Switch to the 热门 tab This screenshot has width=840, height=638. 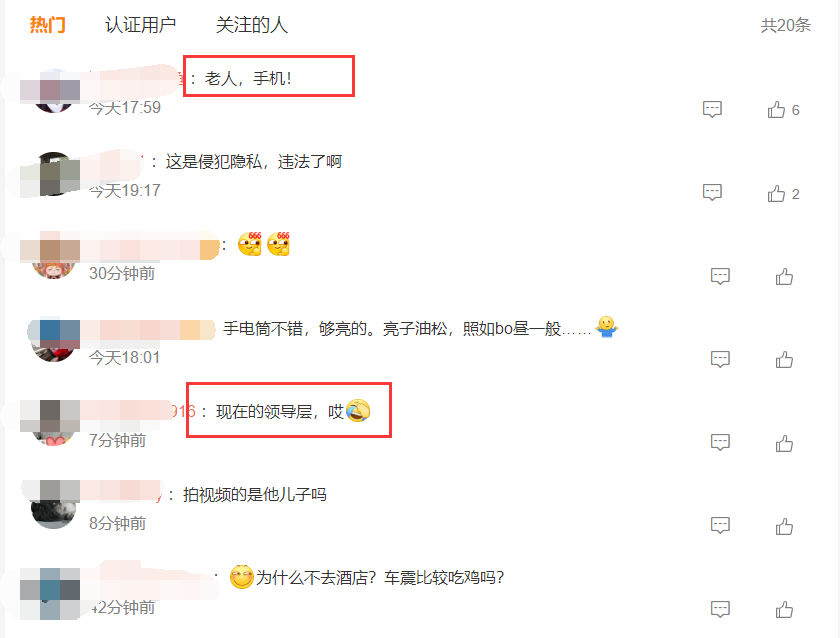tap(47, 25)
